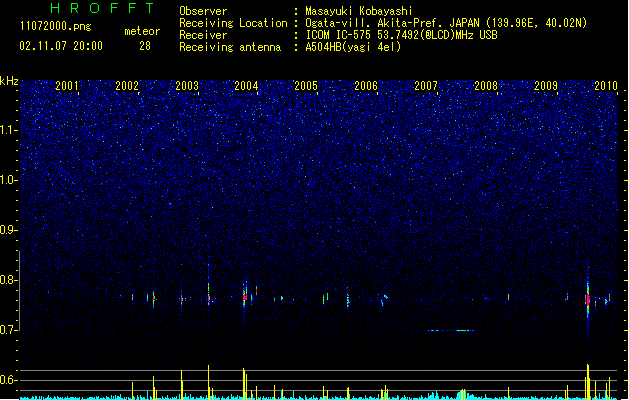Click the 2005 time axis label
629x400 pixels.
tap(306, 85)
